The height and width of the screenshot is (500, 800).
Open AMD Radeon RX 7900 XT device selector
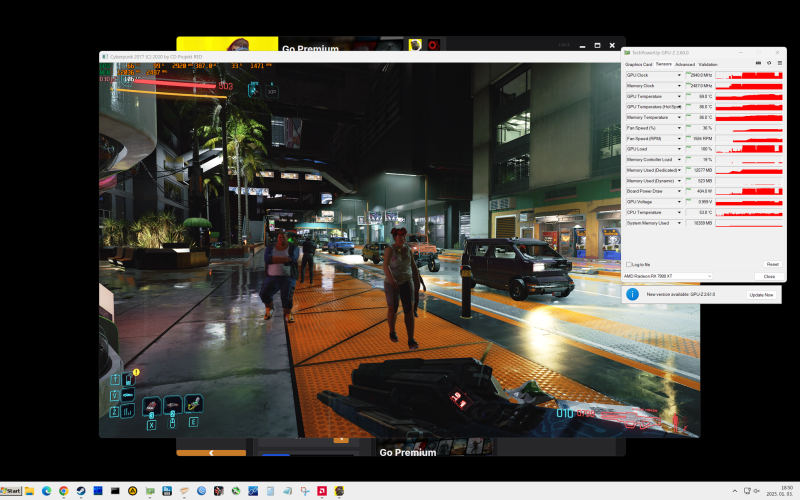click(667, 276)
